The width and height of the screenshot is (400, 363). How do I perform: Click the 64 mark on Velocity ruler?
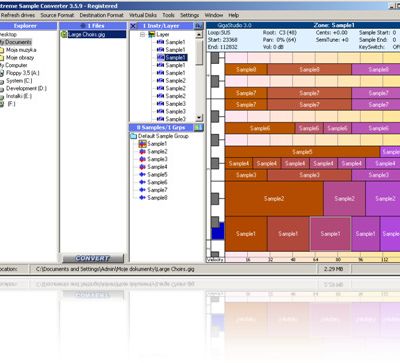pyautogui.click(x=316, y=260)
